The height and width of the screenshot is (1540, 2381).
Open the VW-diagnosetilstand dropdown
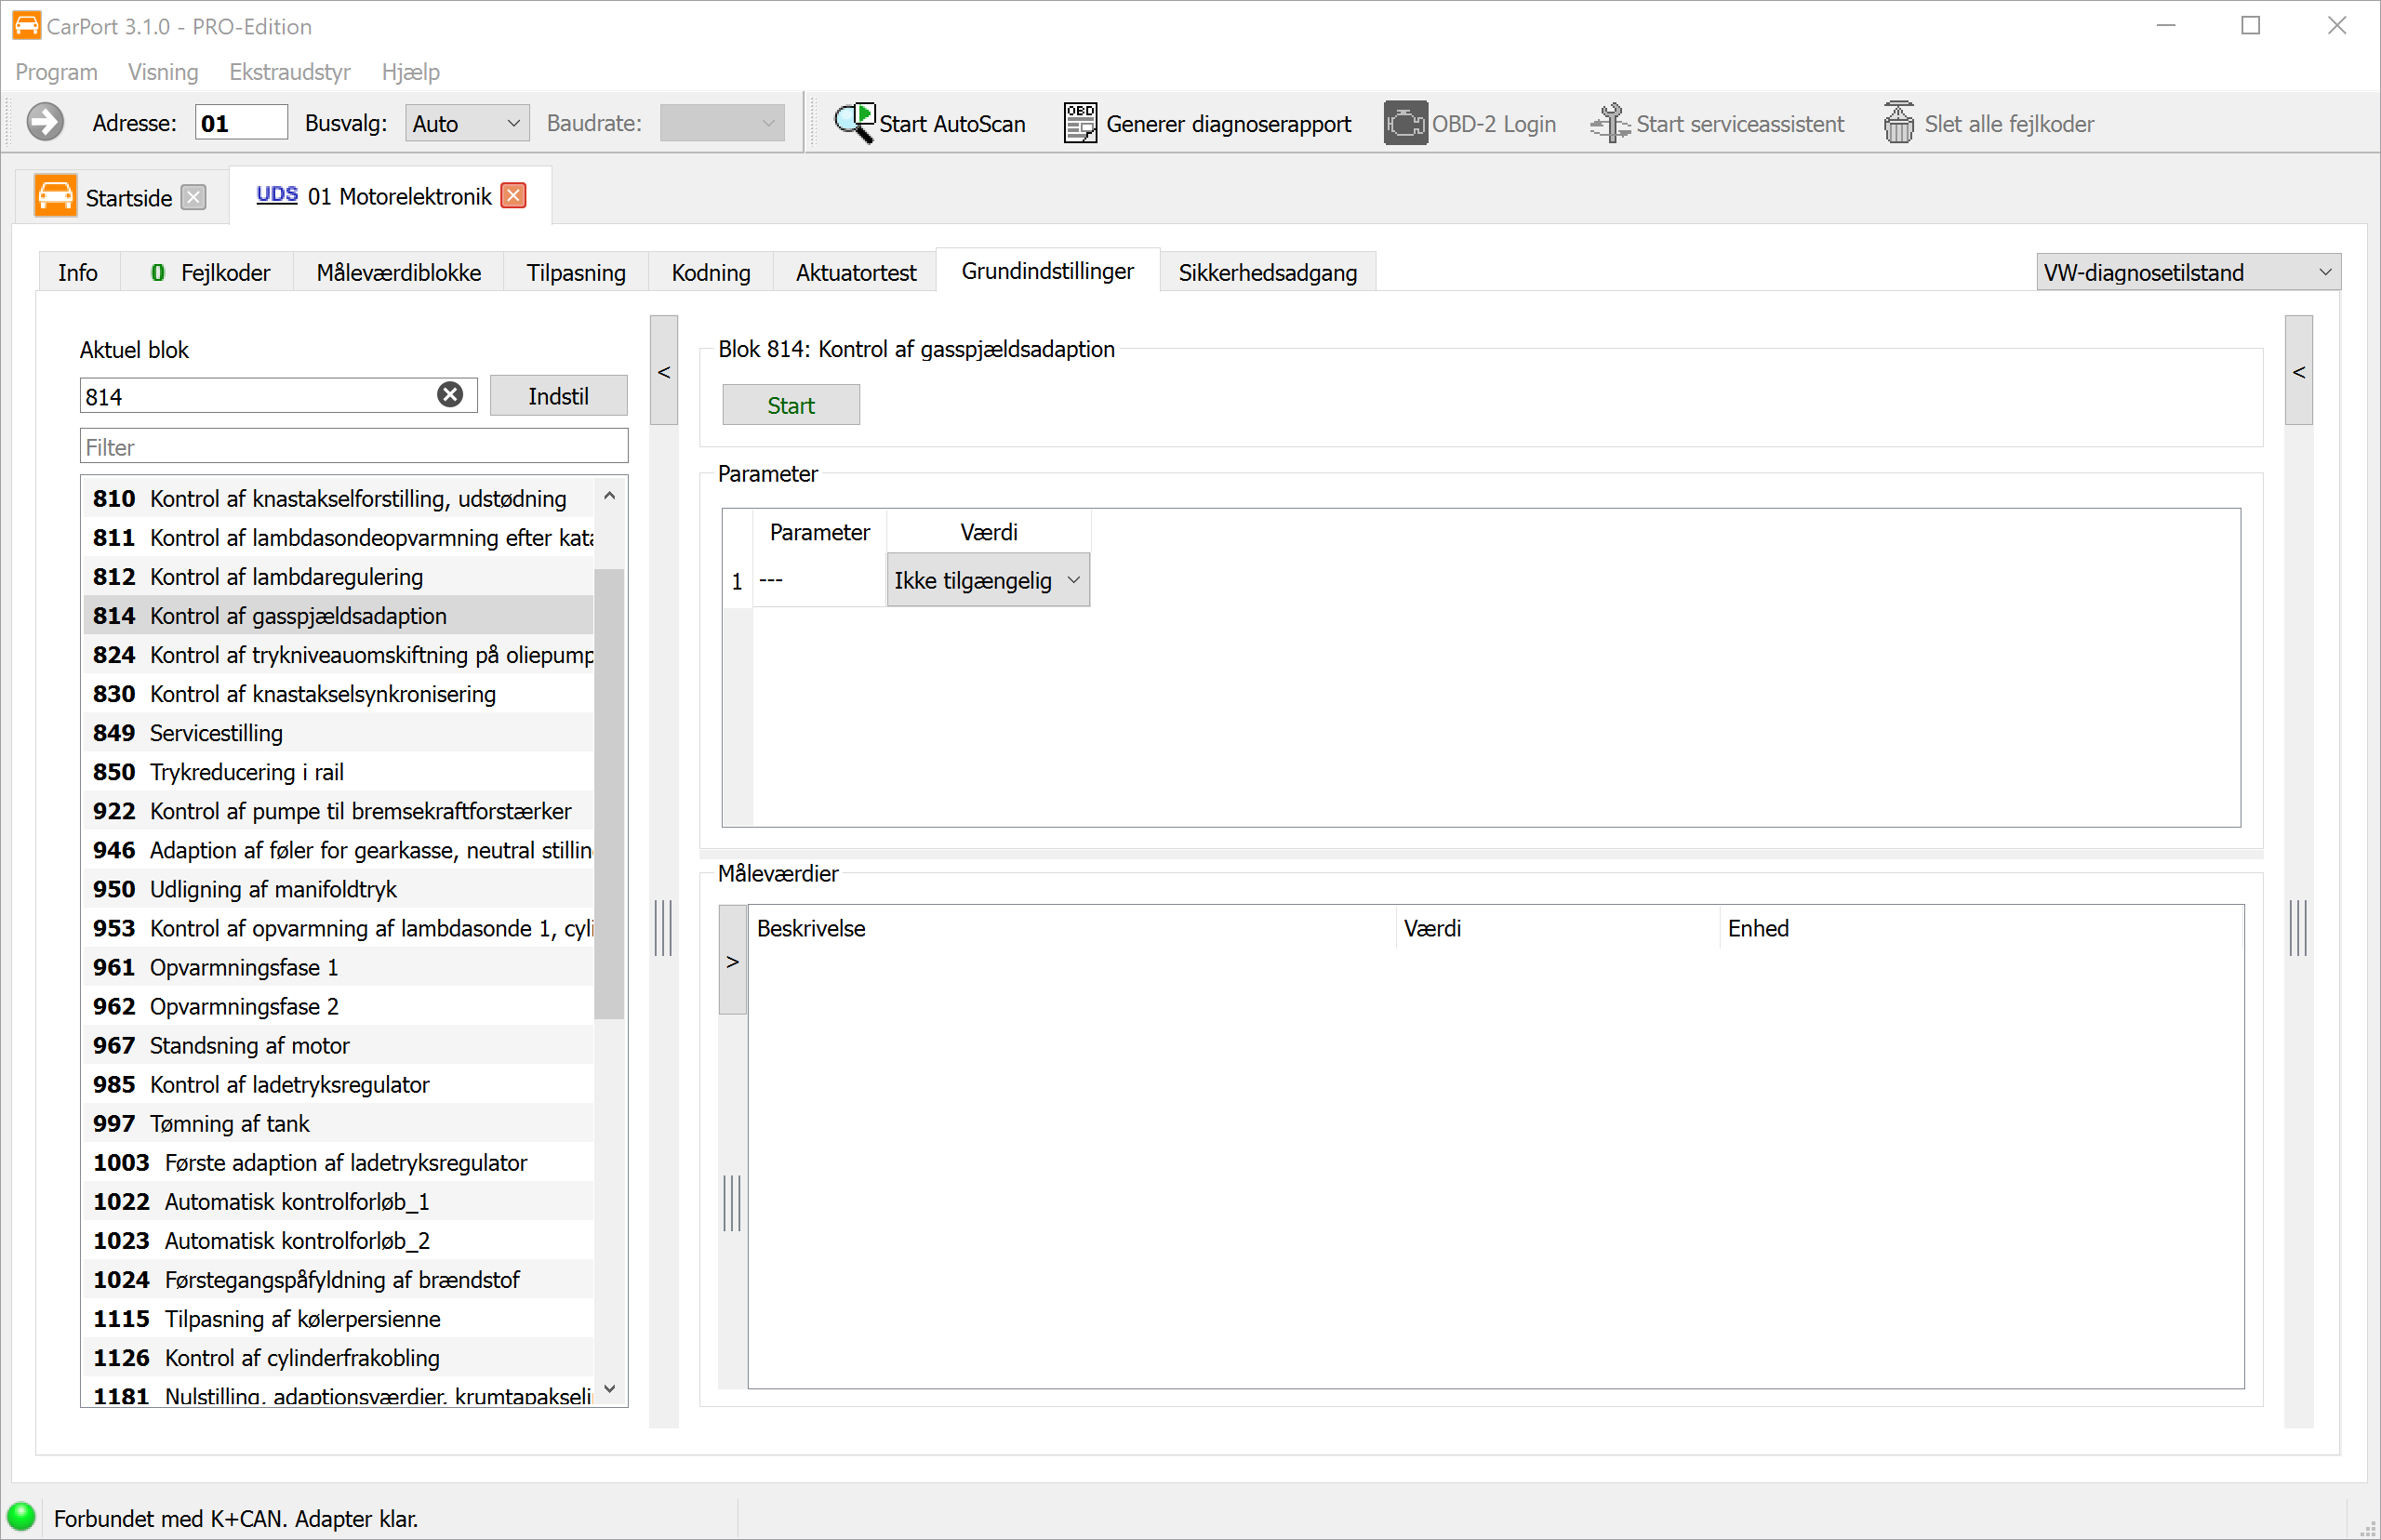(2188, 272)
